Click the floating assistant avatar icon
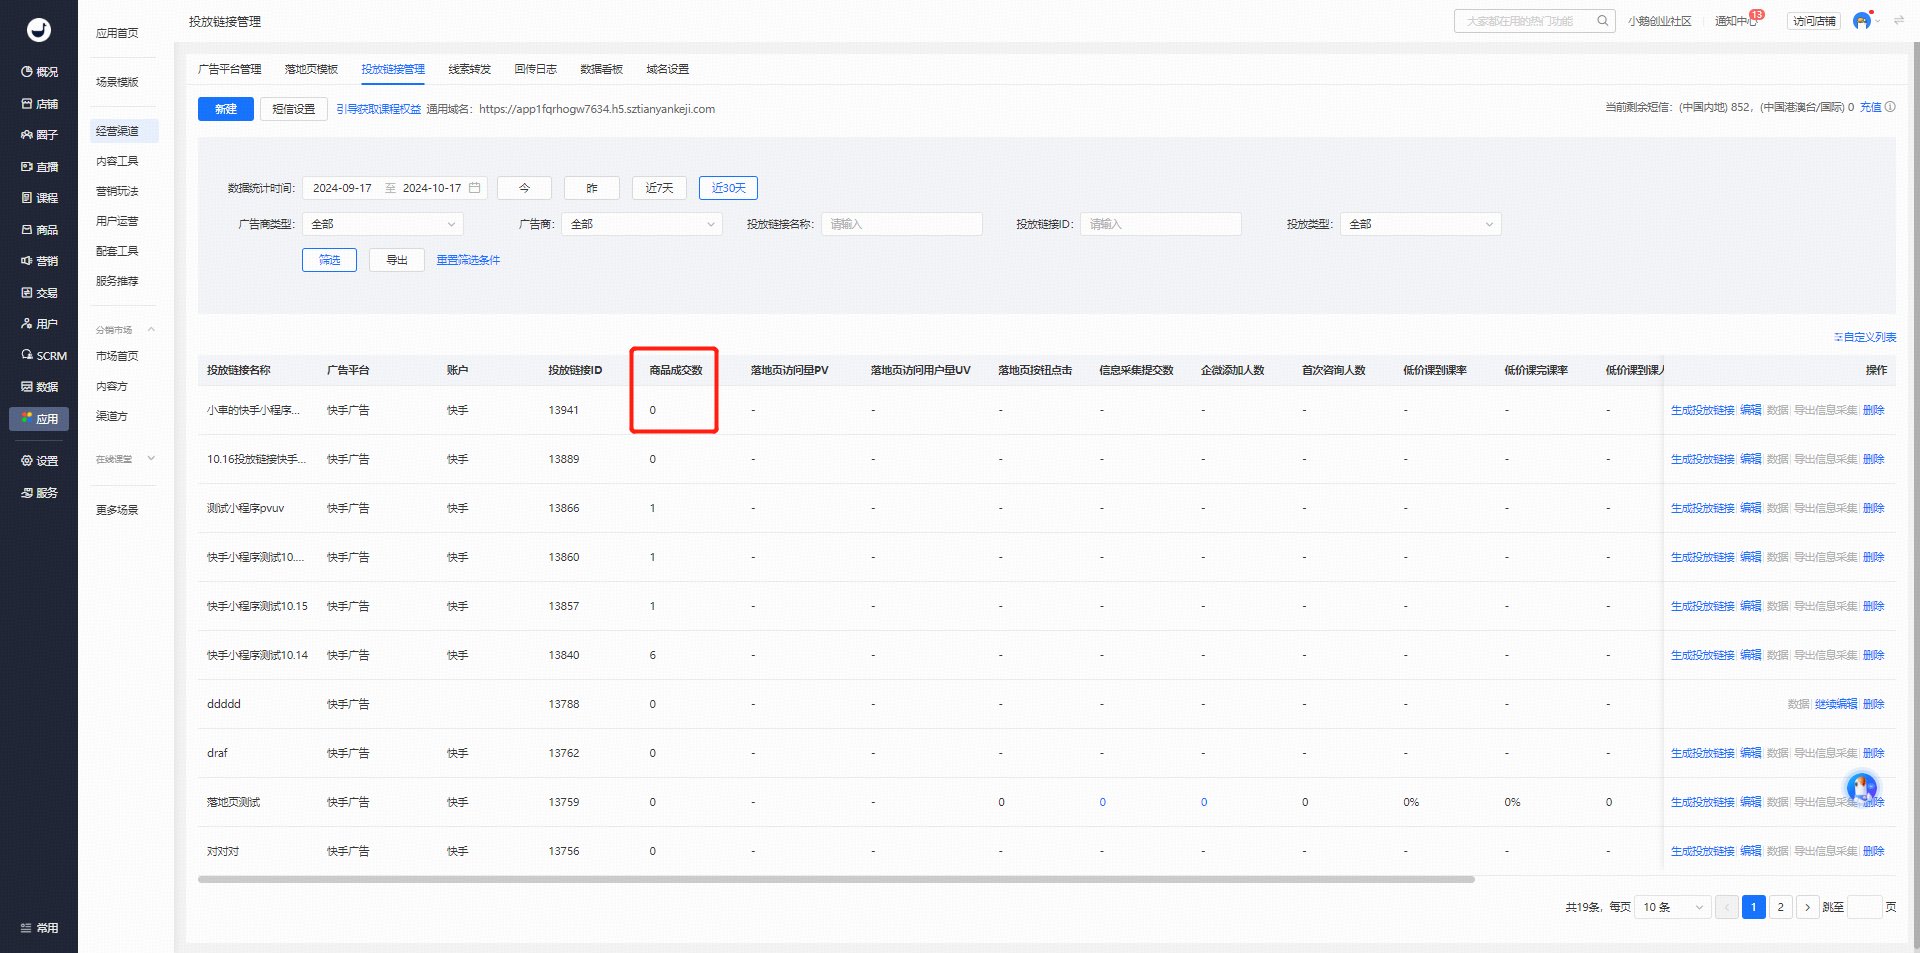Viewport: 1920px width, 953px height. click(x=1862, y=788)
